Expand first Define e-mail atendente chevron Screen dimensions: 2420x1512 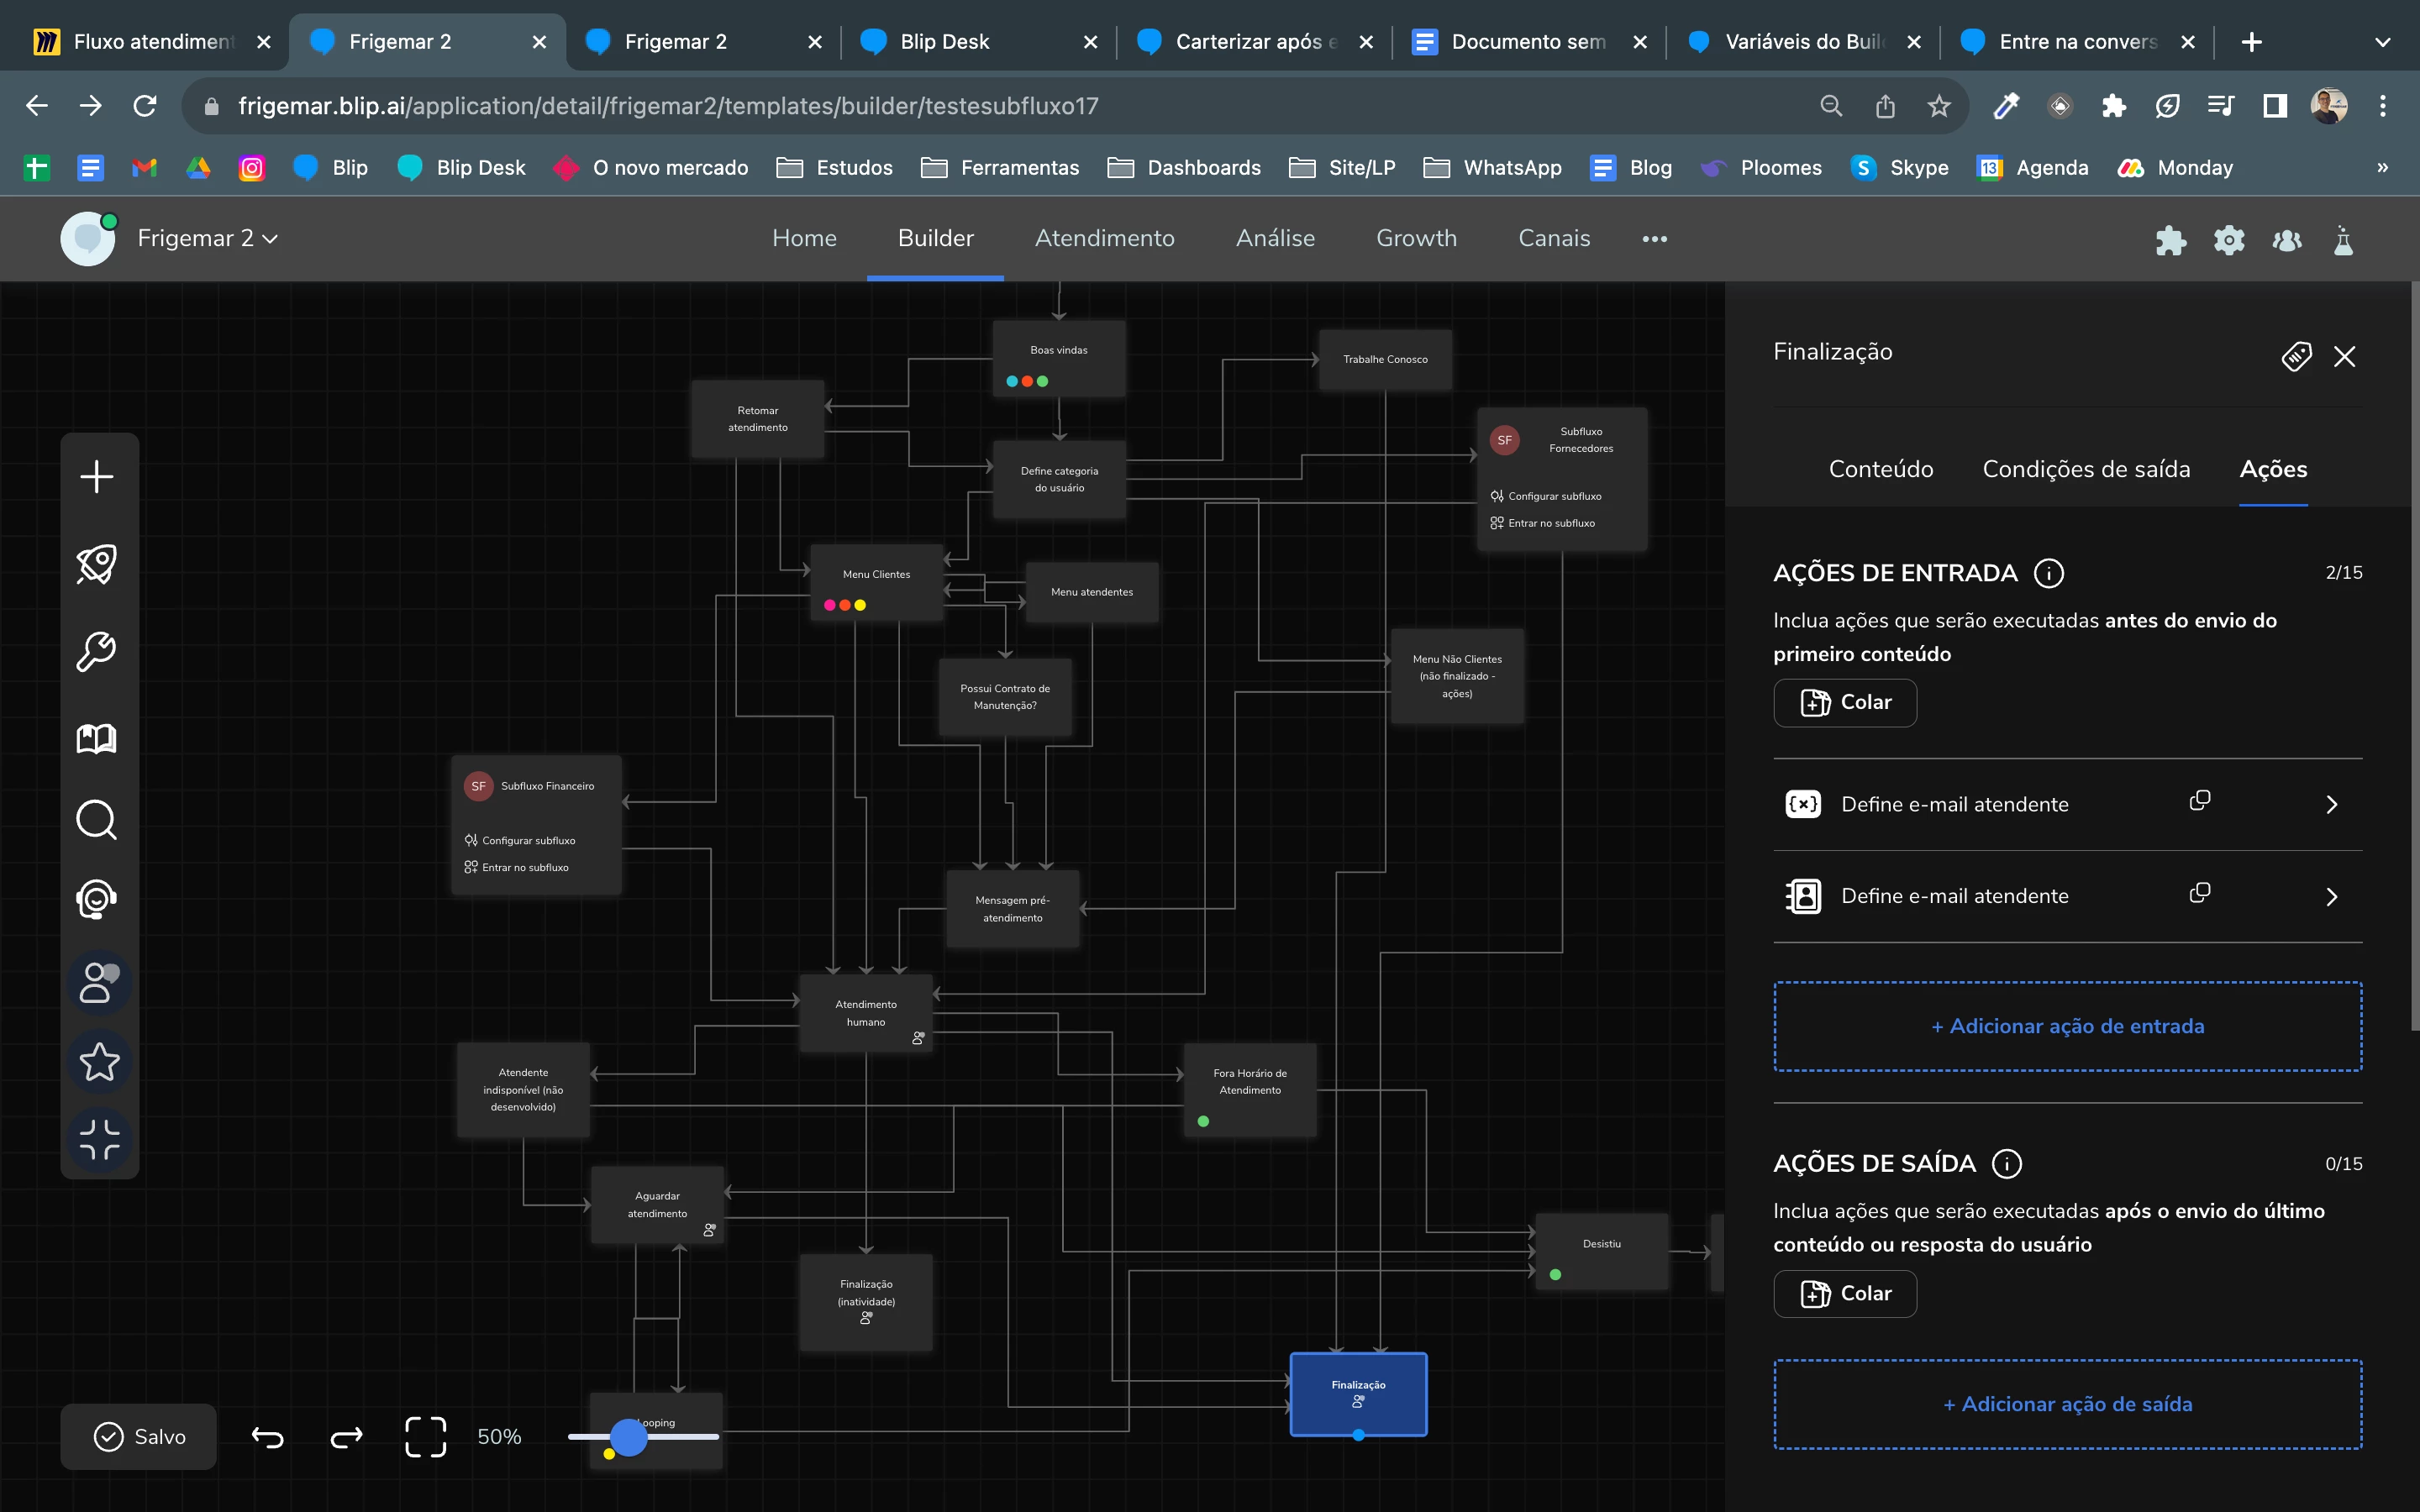[x=2331, y=805]
